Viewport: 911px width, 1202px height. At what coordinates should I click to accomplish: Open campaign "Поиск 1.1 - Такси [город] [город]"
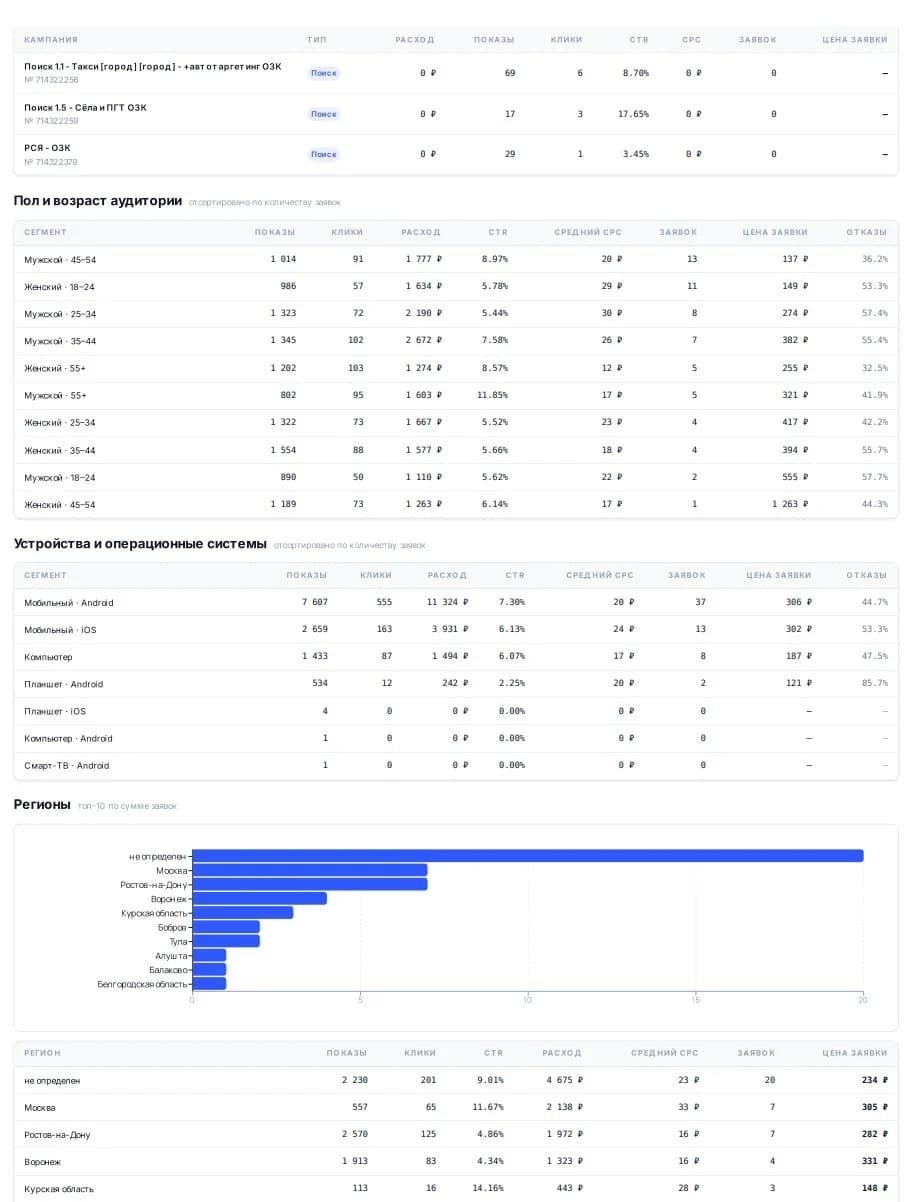(153, 67)
